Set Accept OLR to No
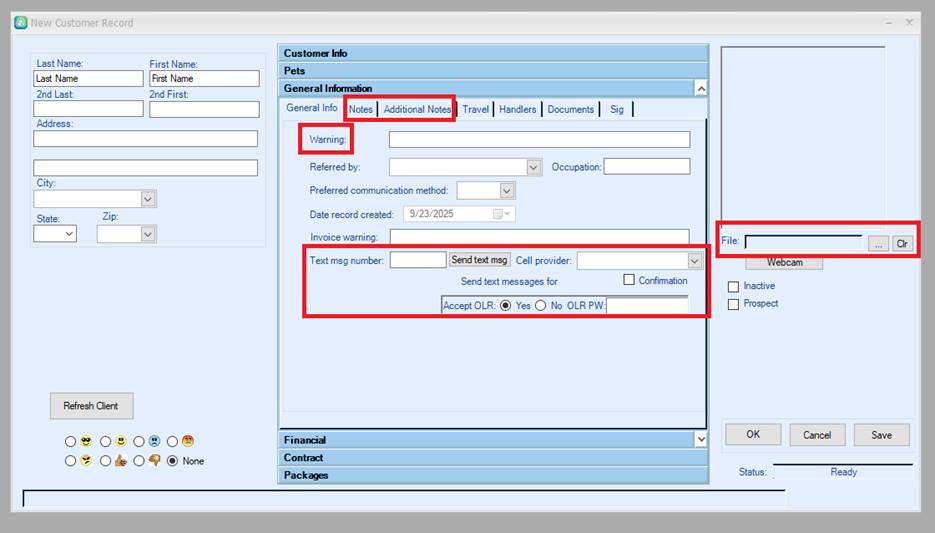Image resolution: width=935 pixels, height=533 pixels. [x=541, y=306]
